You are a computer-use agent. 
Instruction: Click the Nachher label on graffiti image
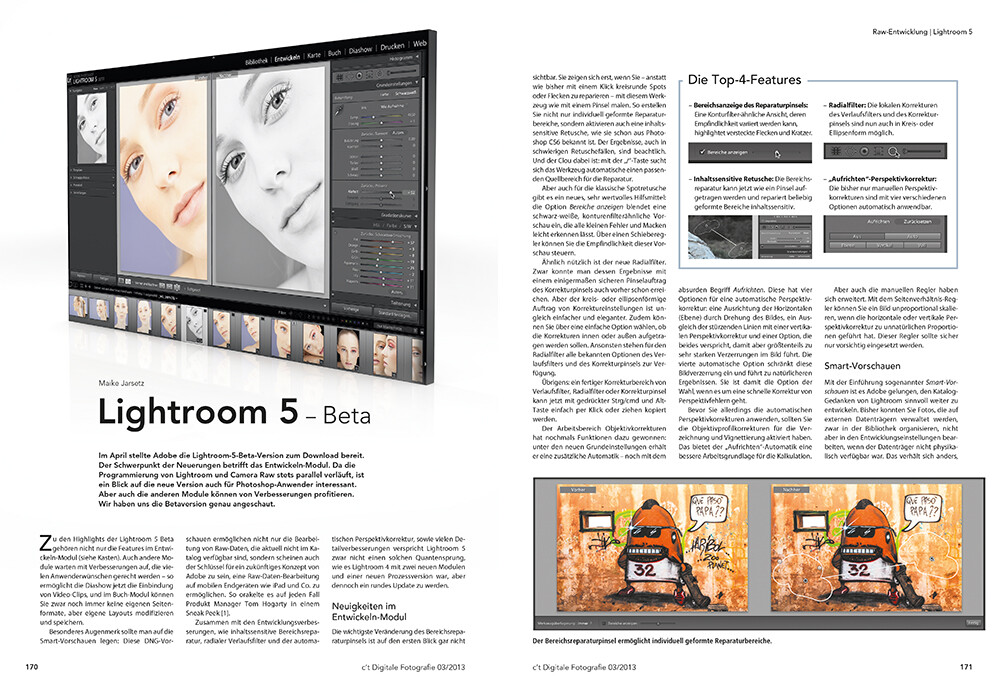click(x=791, y=490)
